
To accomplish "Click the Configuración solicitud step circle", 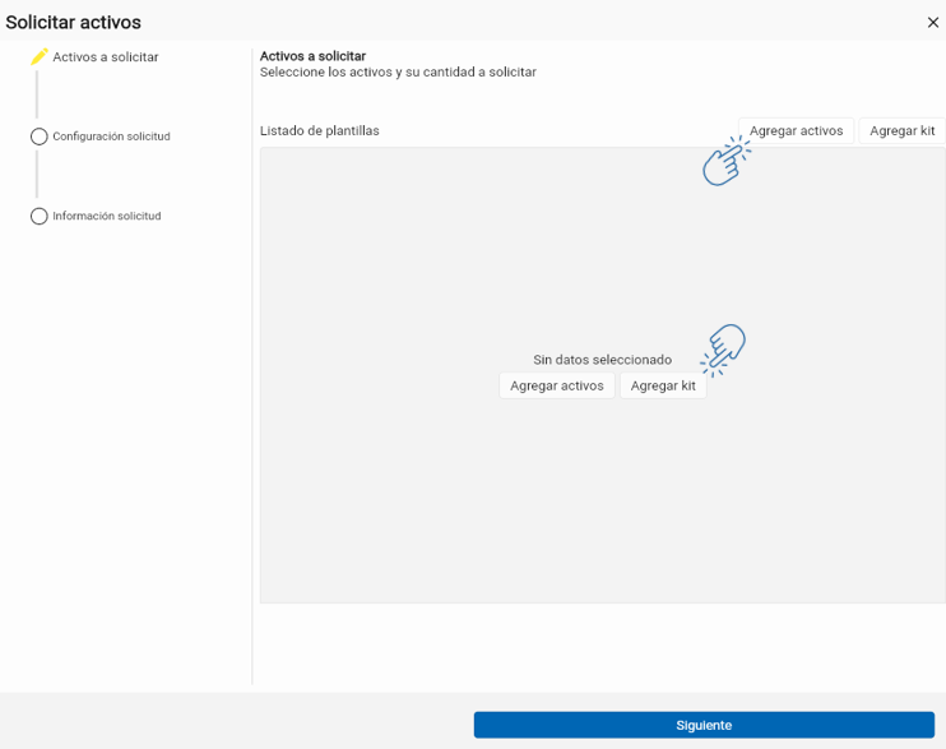I will 39,136.
